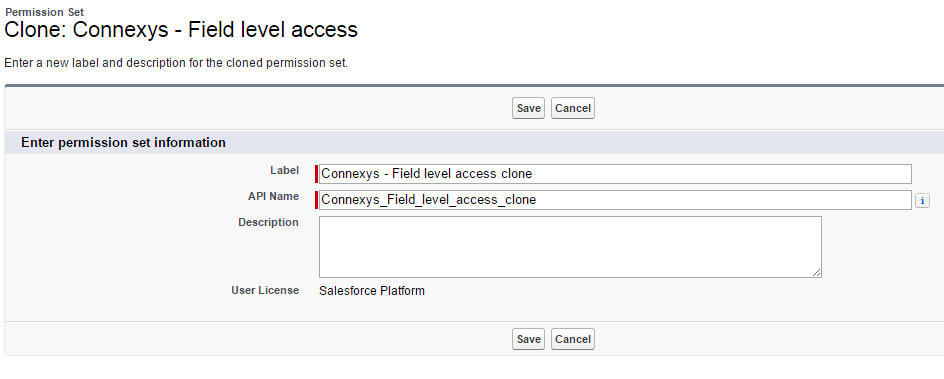The width and height of the screenshot is (944, 379).
Task: Click the red required marker beside API Name
Action: point(316,200)
